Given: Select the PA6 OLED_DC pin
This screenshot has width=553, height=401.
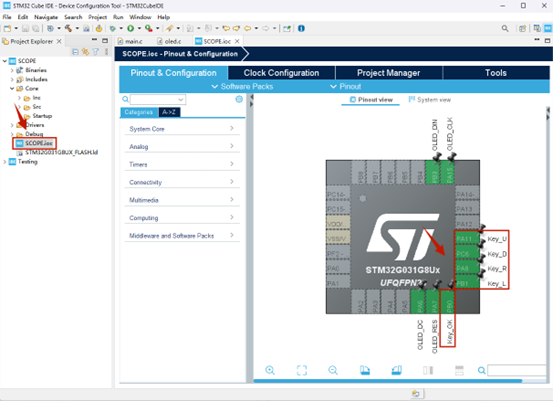Looking at the screenshot, I should pos(419,302).
